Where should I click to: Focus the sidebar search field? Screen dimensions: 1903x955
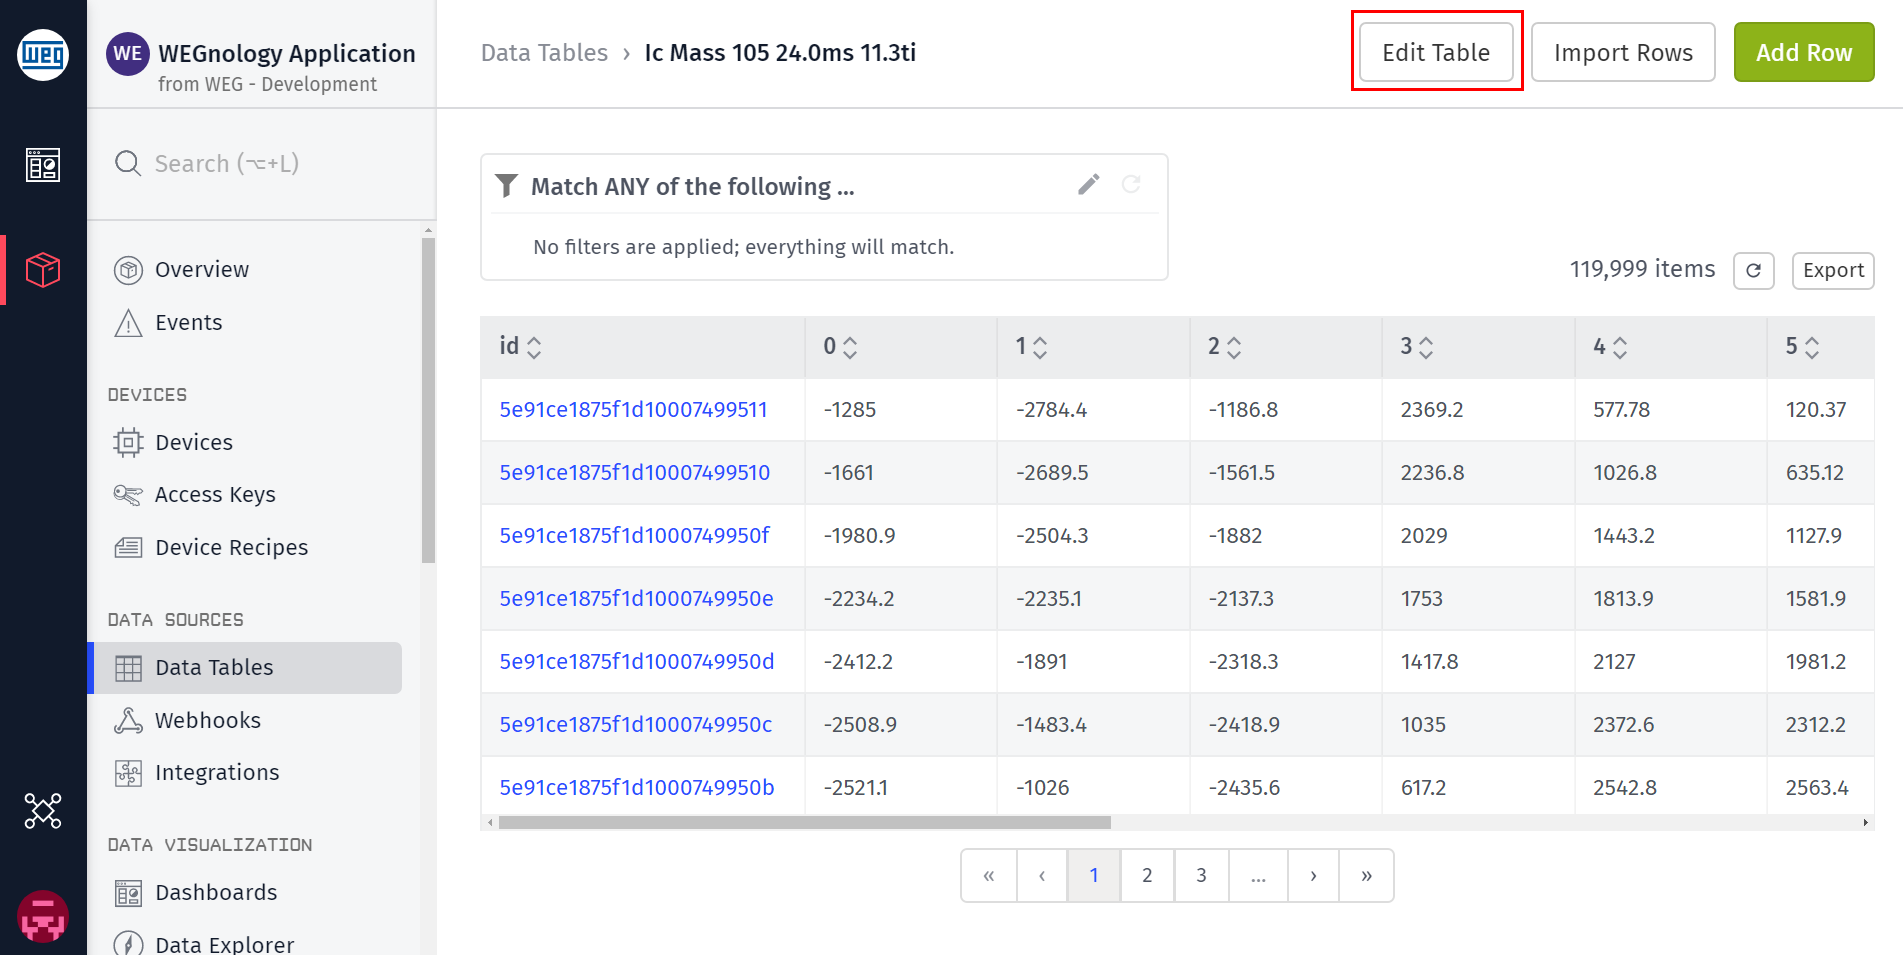tap(262, 163)
